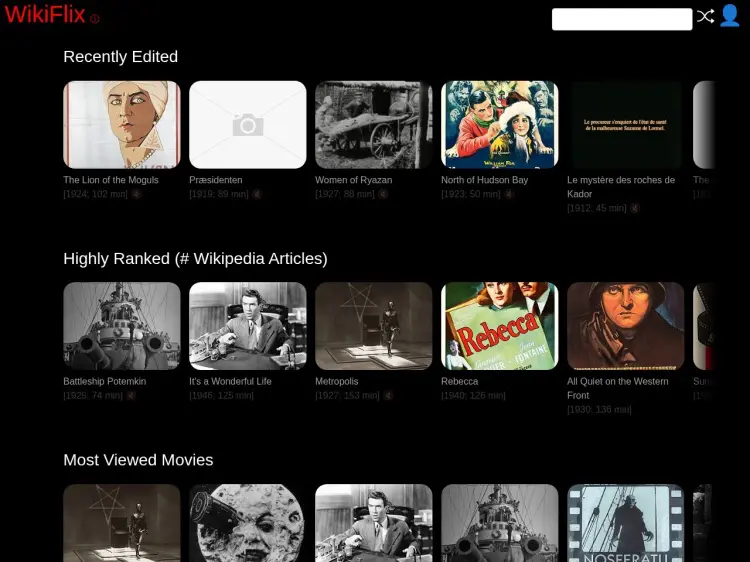
Task: Open Metropolis thumbnail in Highly Ranked row
Action: pyautogui.click(x=374, y=326)
